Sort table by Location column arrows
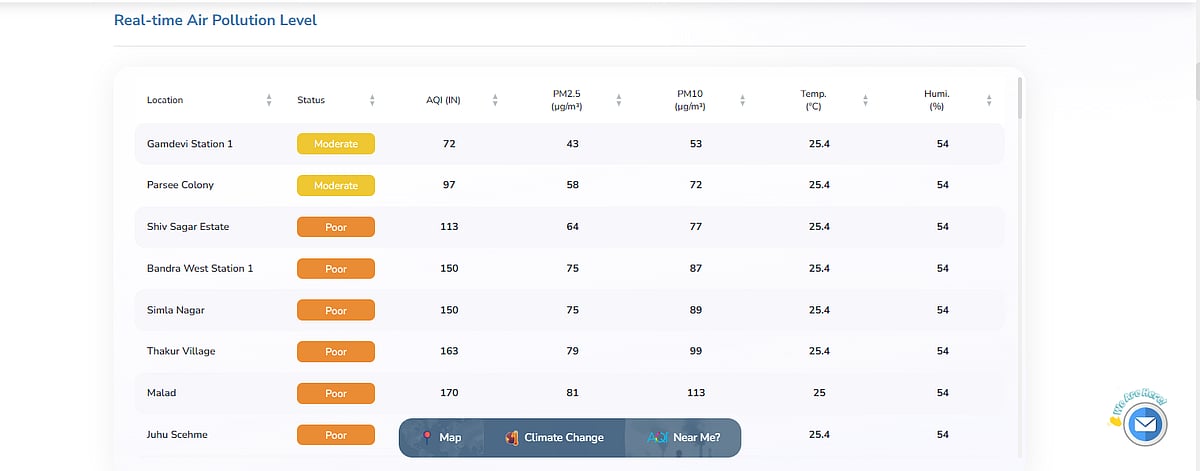This screenshot has width=1200, height=471. pyautogui.click(x=269, y=100)
